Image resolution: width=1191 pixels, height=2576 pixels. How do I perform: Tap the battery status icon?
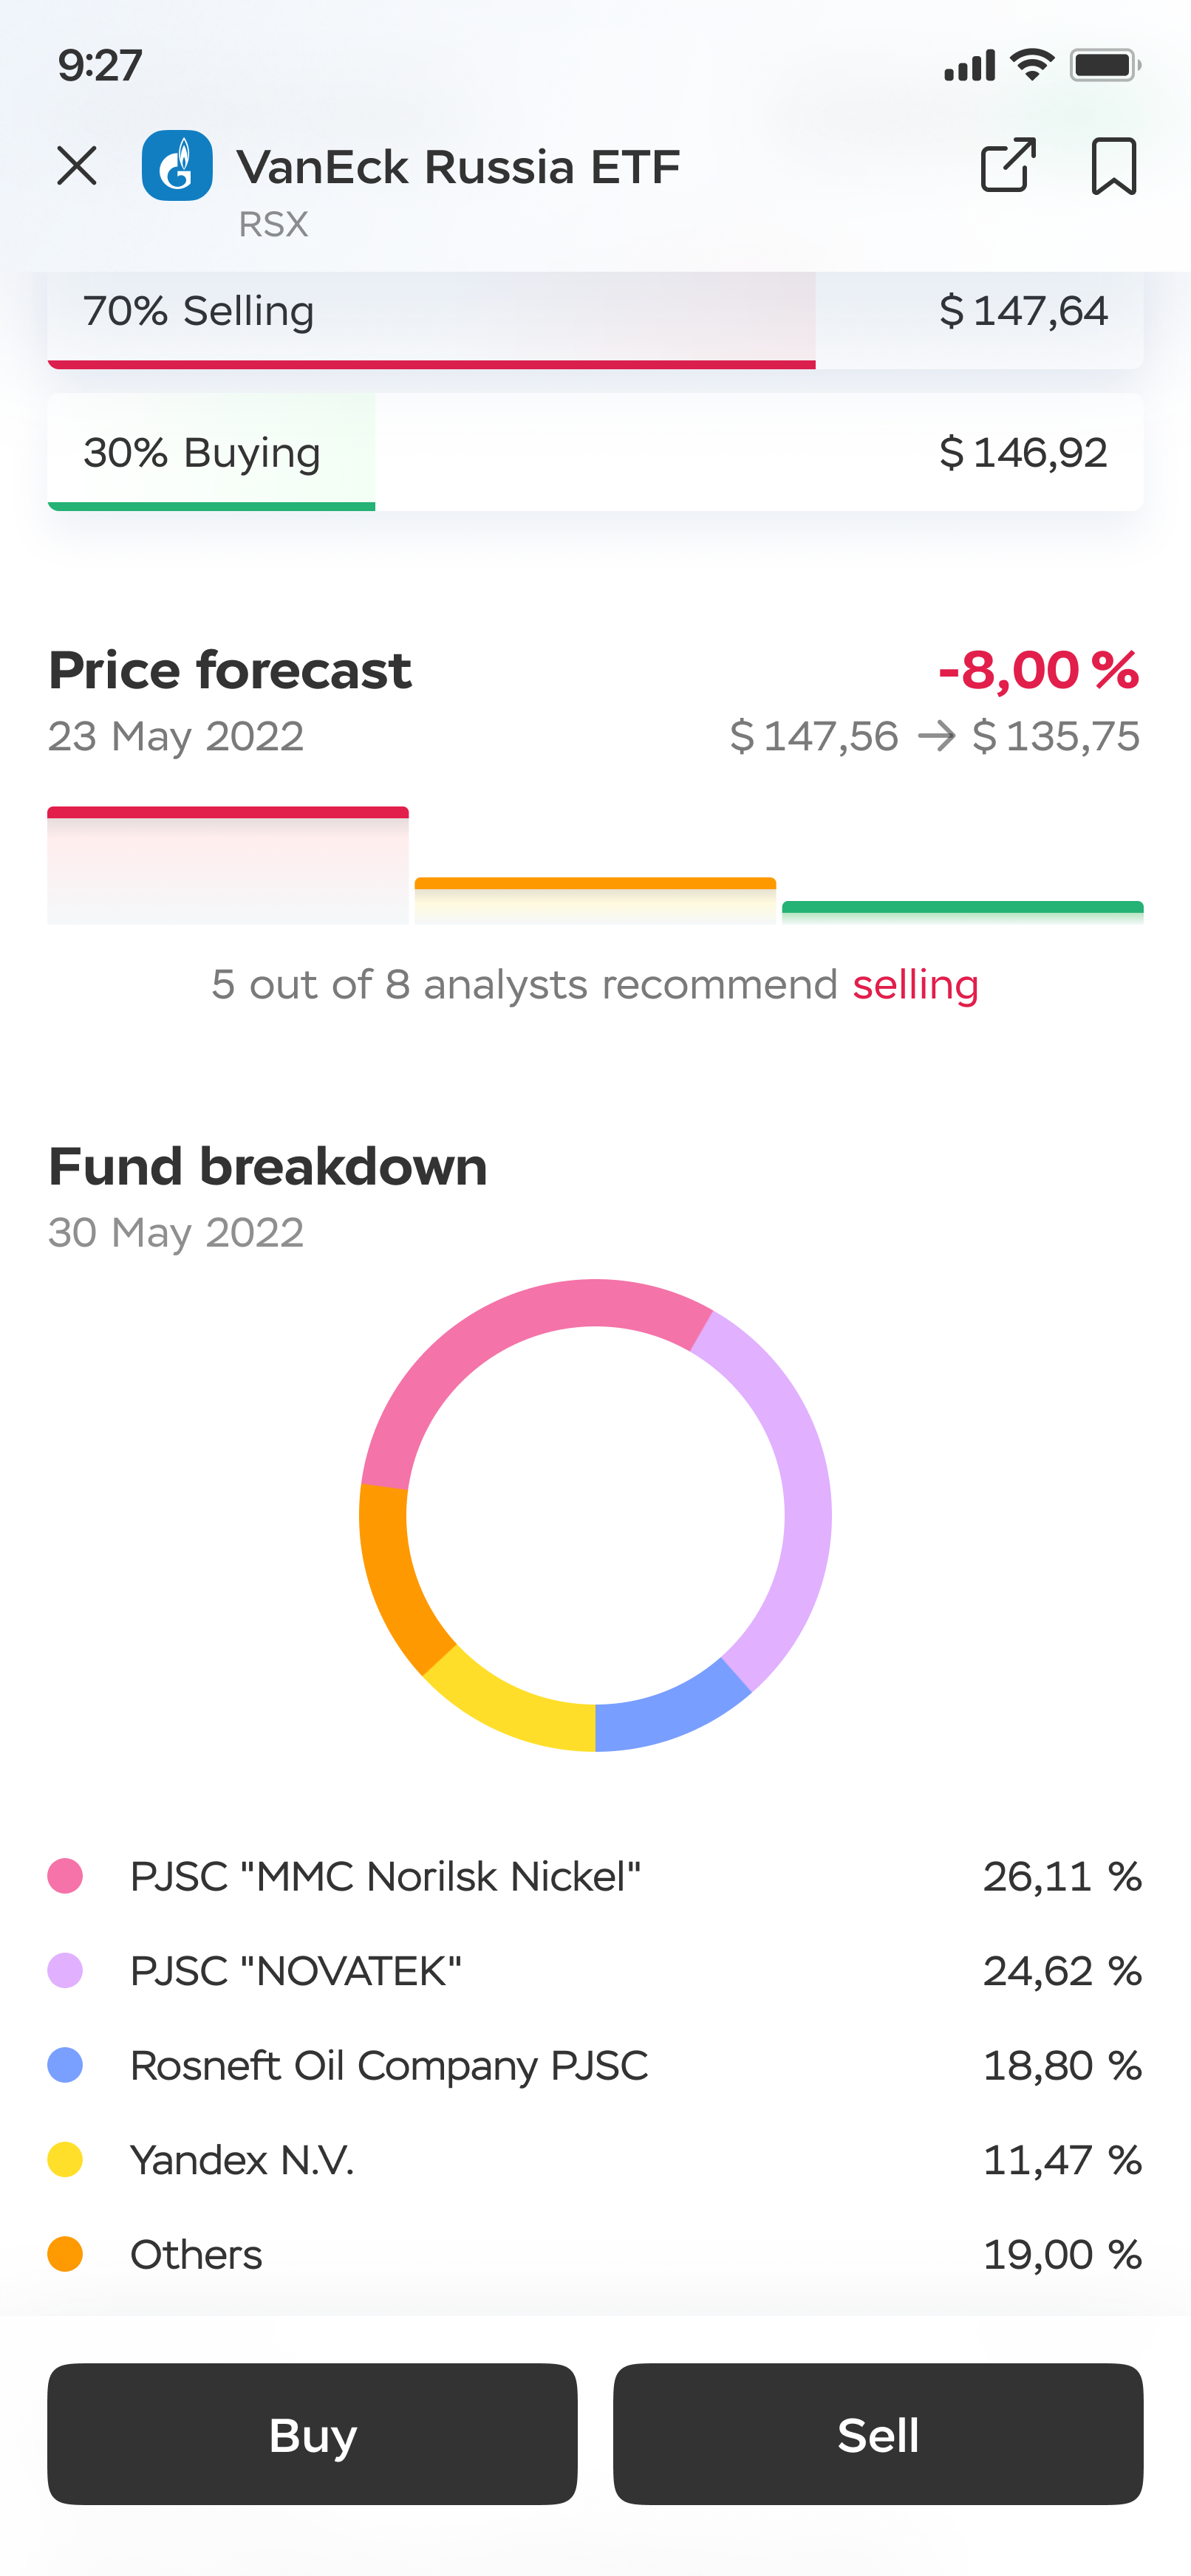[1105, 65]
